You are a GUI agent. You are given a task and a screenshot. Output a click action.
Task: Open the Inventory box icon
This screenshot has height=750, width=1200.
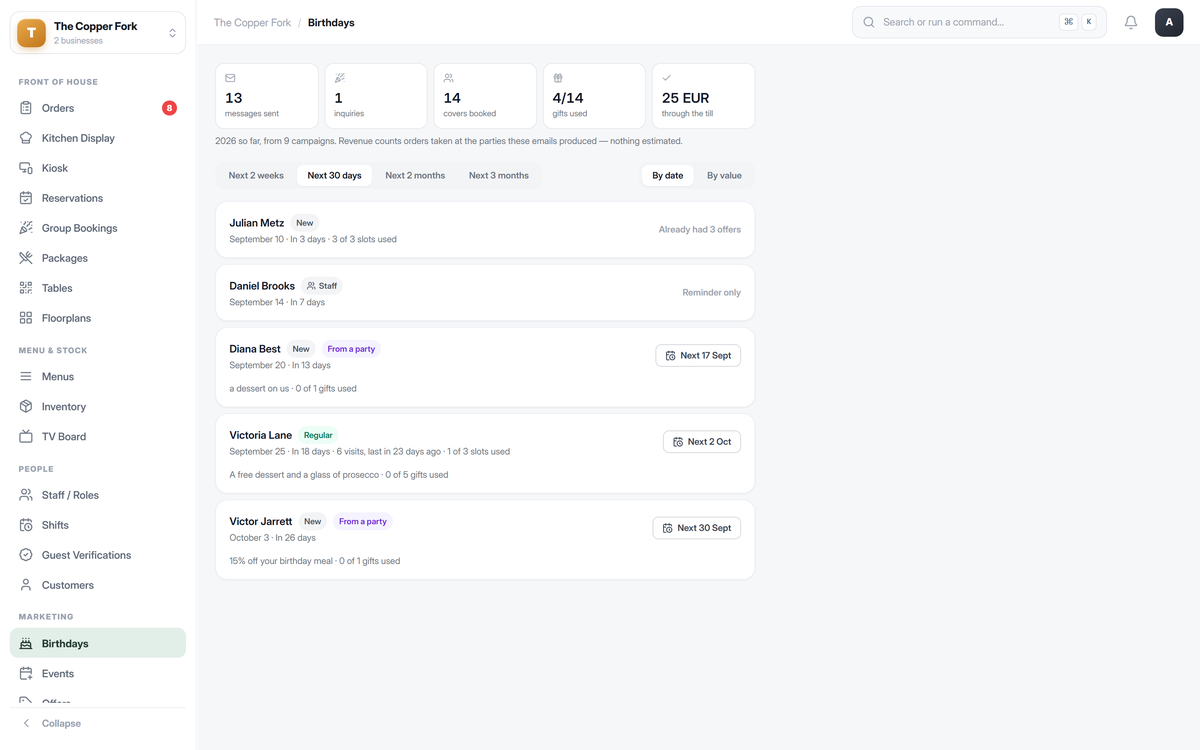coord(26,407)
